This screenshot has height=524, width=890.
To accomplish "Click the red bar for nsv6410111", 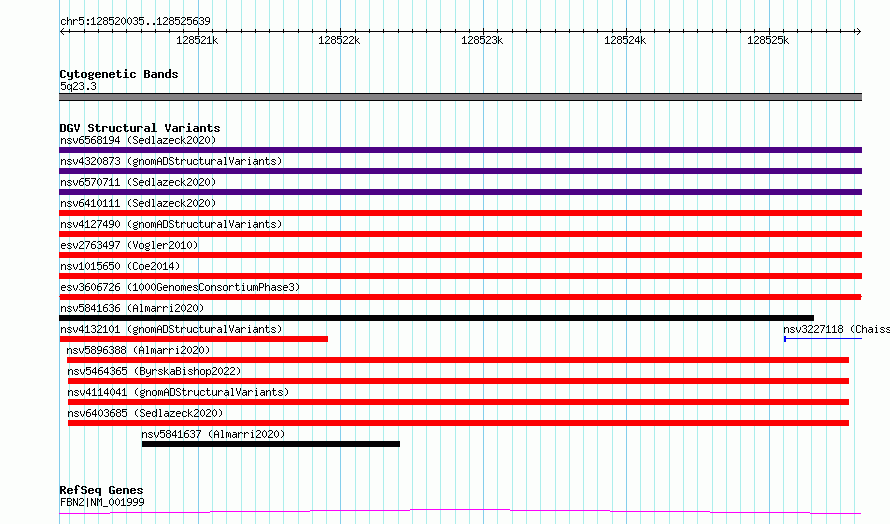I will coord(460,213).
